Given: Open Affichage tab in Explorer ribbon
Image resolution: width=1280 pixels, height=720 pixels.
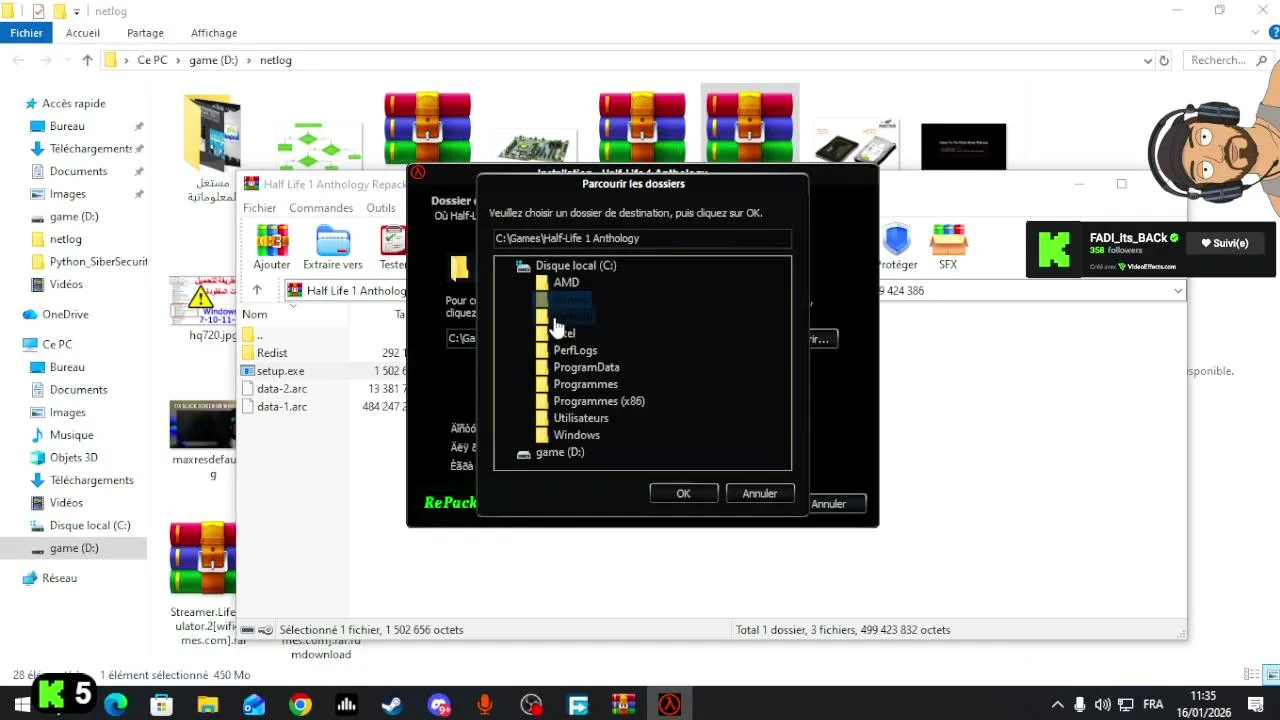Looking at the screenshot, I should pos(214,33).
